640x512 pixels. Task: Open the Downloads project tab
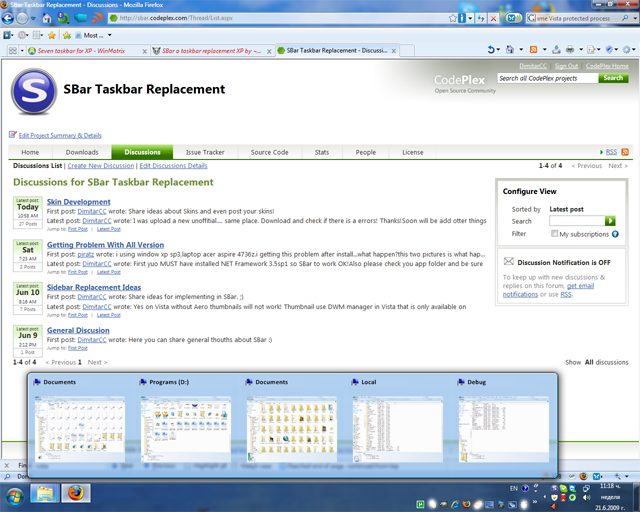pyautogui.click(x=82, y=152)
